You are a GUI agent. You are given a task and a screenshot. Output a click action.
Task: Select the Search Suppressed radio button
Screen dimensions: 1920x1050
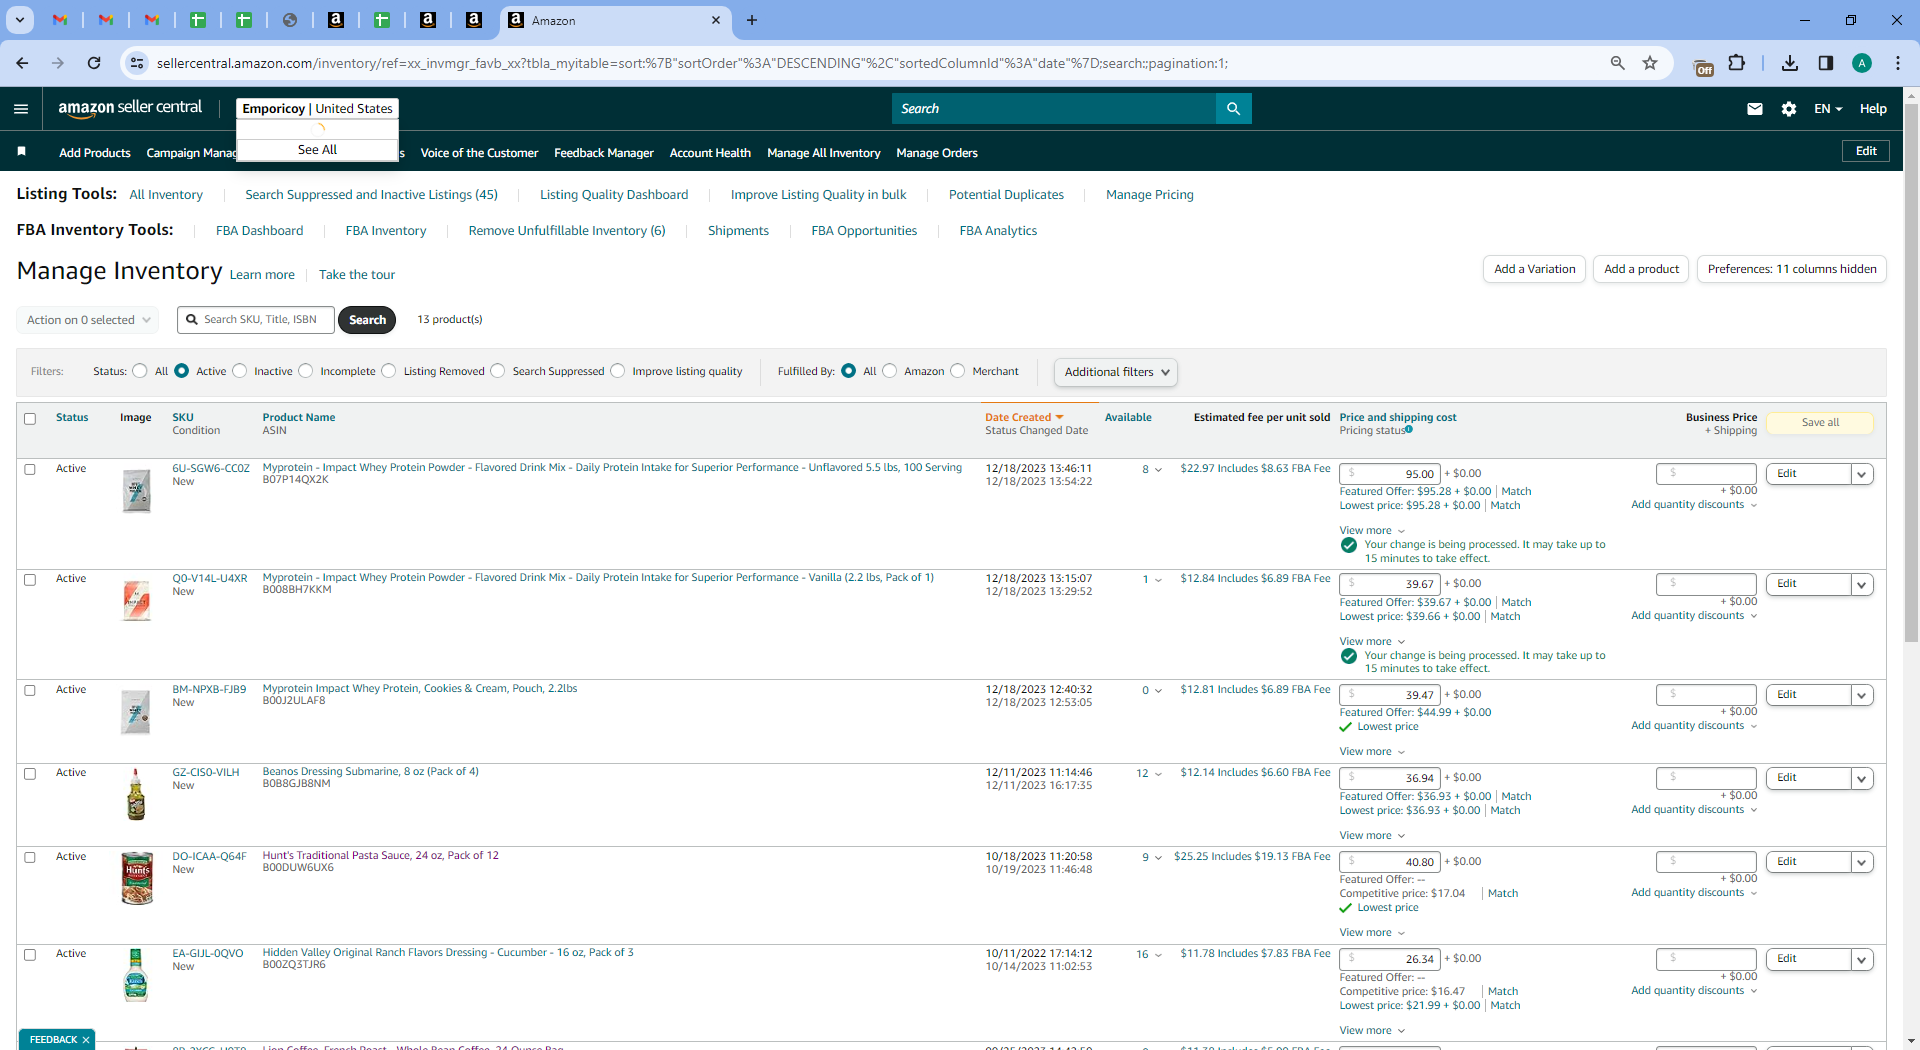click(x=498, y=371)
